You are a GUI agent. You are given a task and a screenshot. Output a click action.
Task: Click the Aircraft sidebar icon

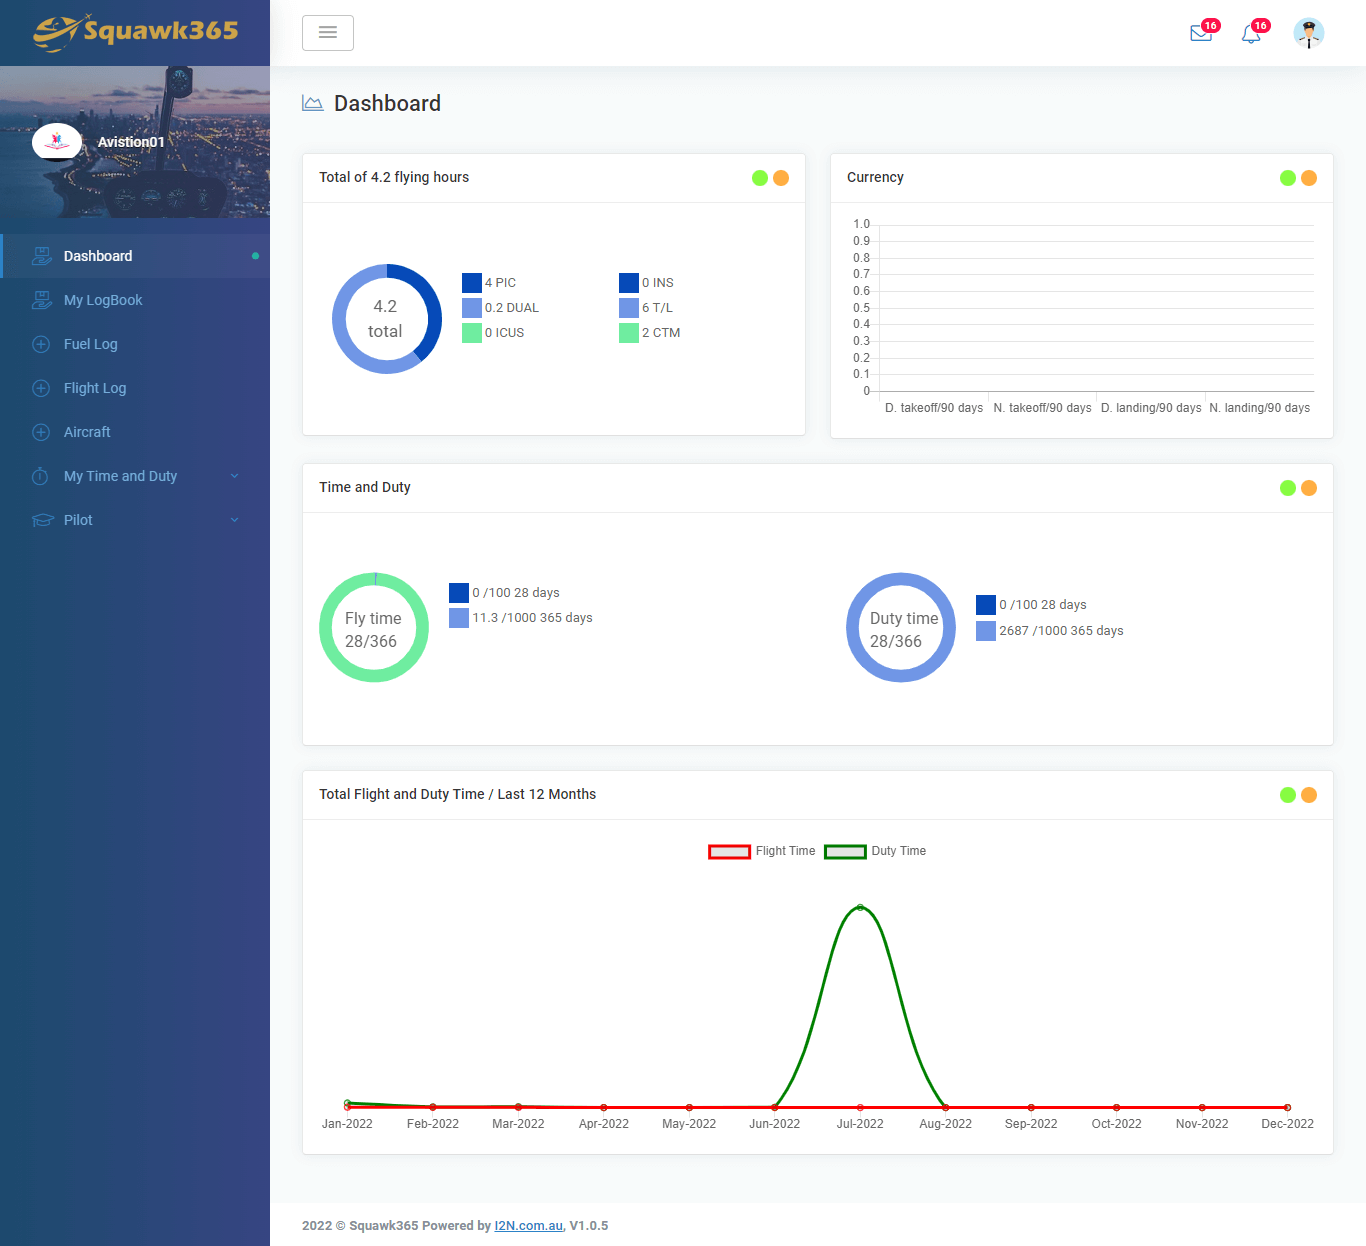(41, 432)
